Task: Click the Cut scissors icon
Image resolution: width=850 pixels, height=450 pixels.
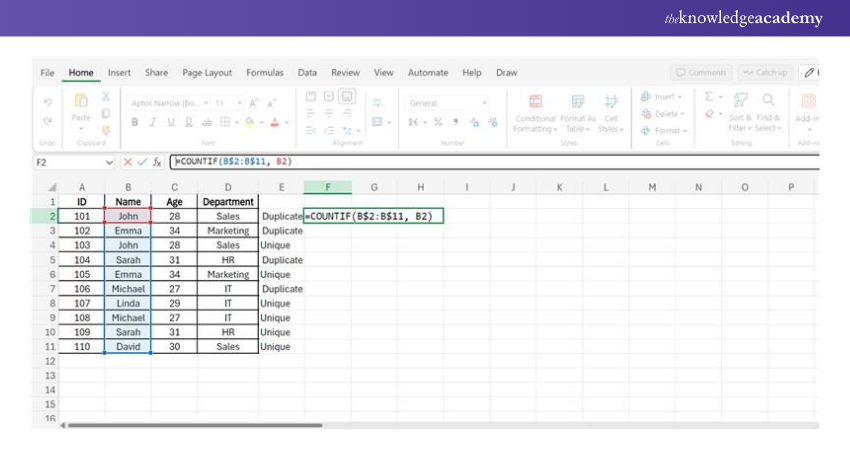Action: tap(105, 96)
